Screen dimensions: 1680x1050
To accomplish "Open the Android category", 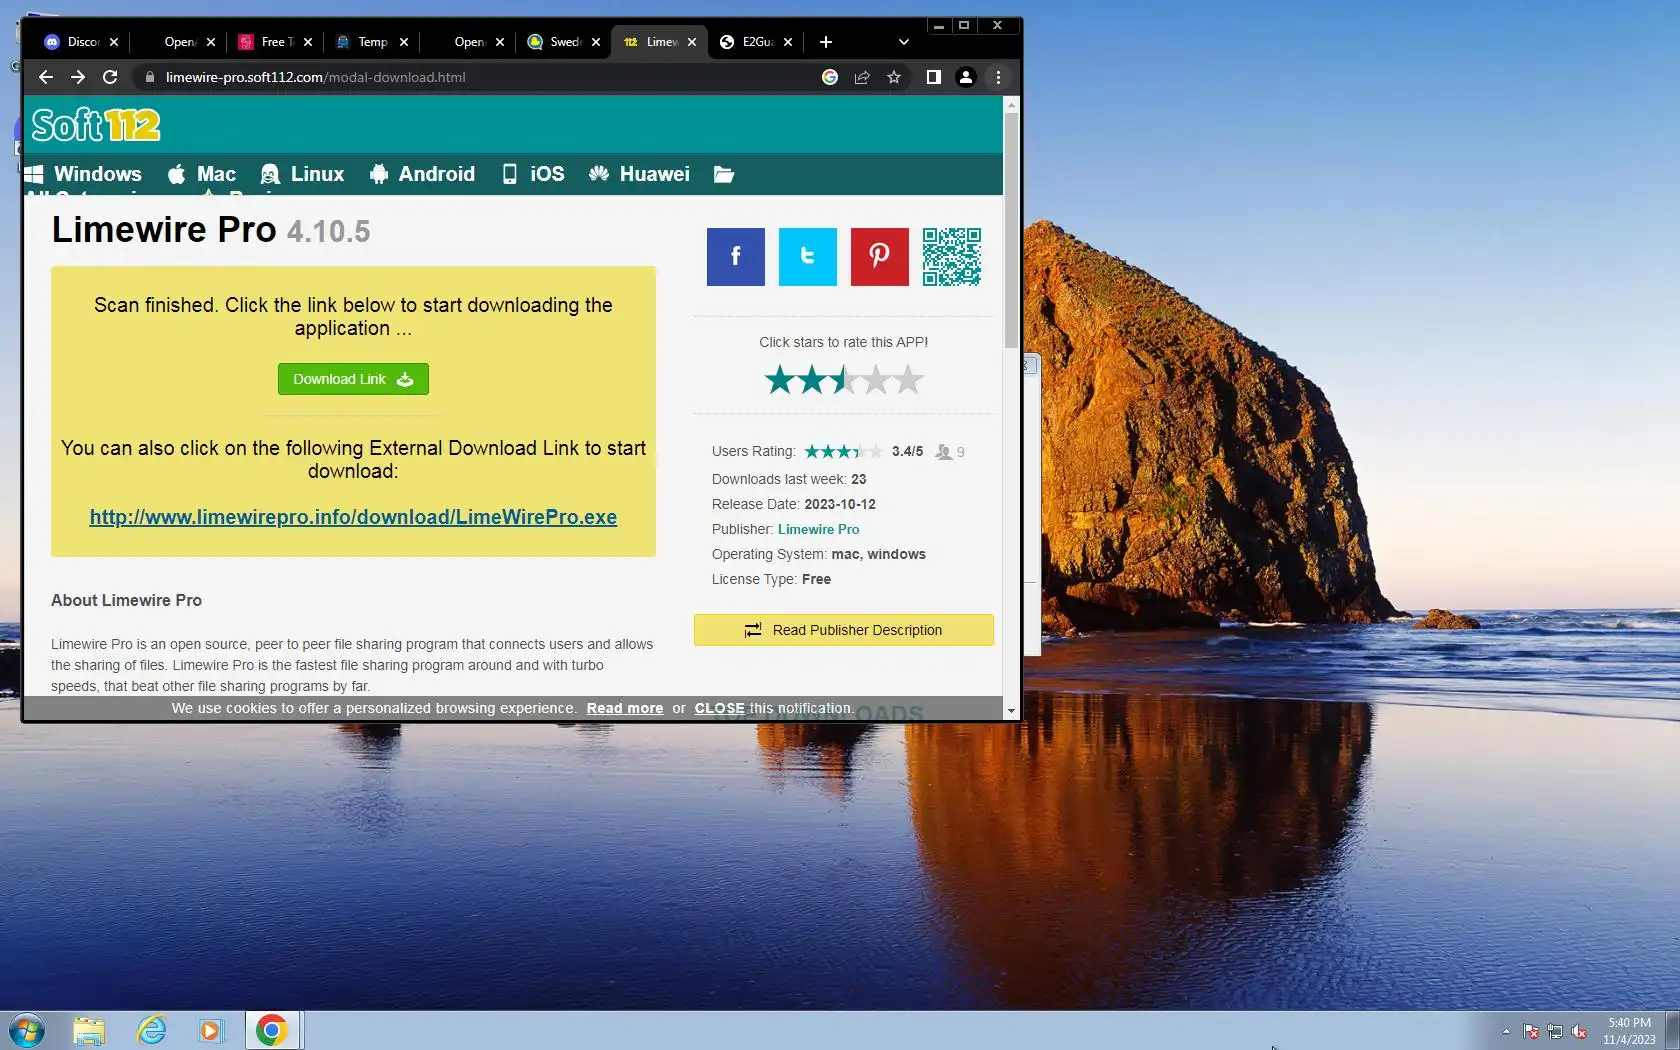I will pos(422,174).
